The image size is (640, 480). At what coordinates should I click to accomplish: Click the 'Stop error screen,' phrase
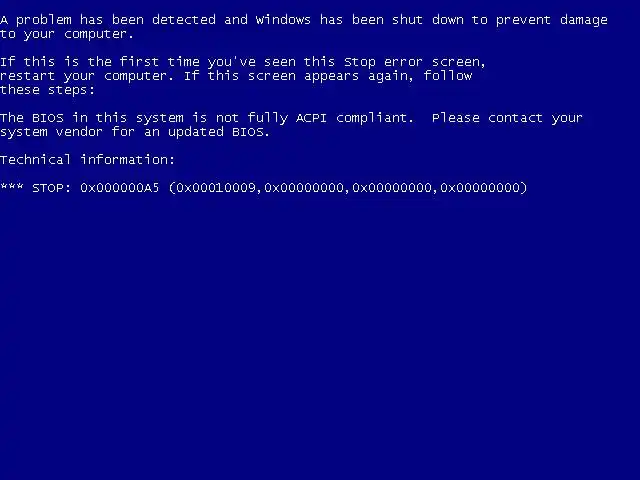[415, 62]
